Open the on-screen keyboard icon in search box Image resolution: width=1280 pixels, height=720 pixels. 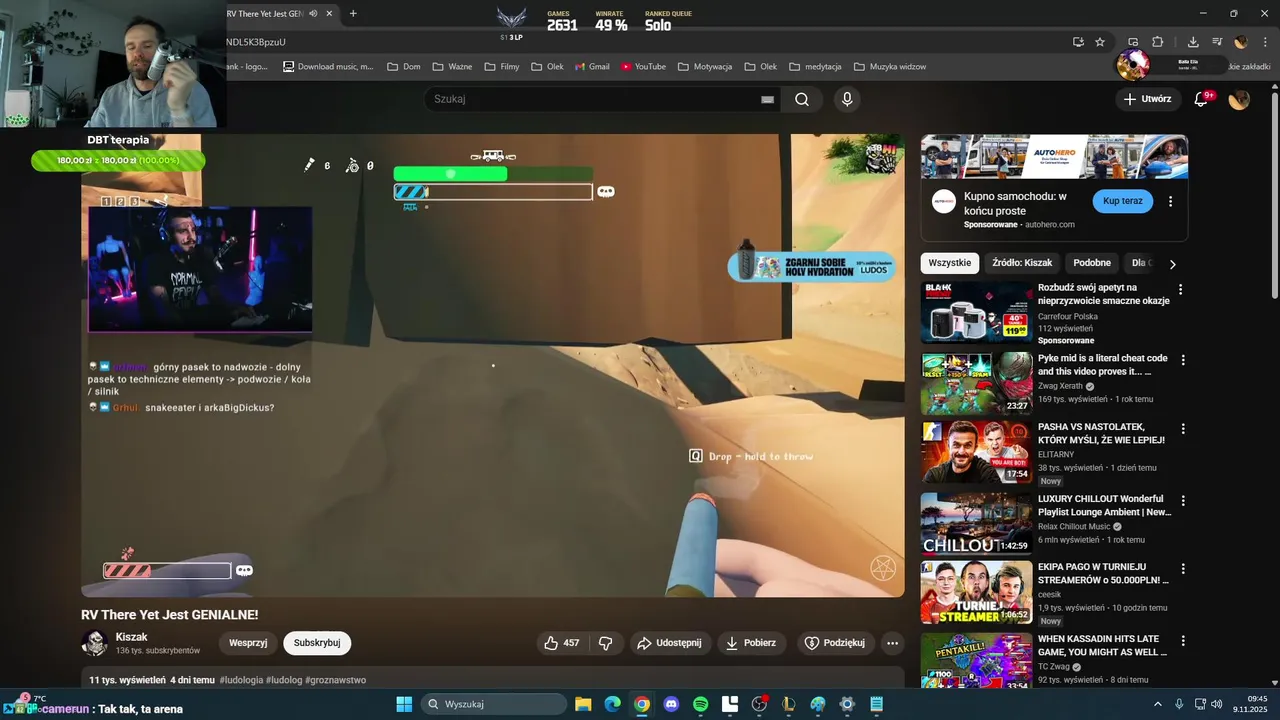pyautogui.click(x=767, y=99)
